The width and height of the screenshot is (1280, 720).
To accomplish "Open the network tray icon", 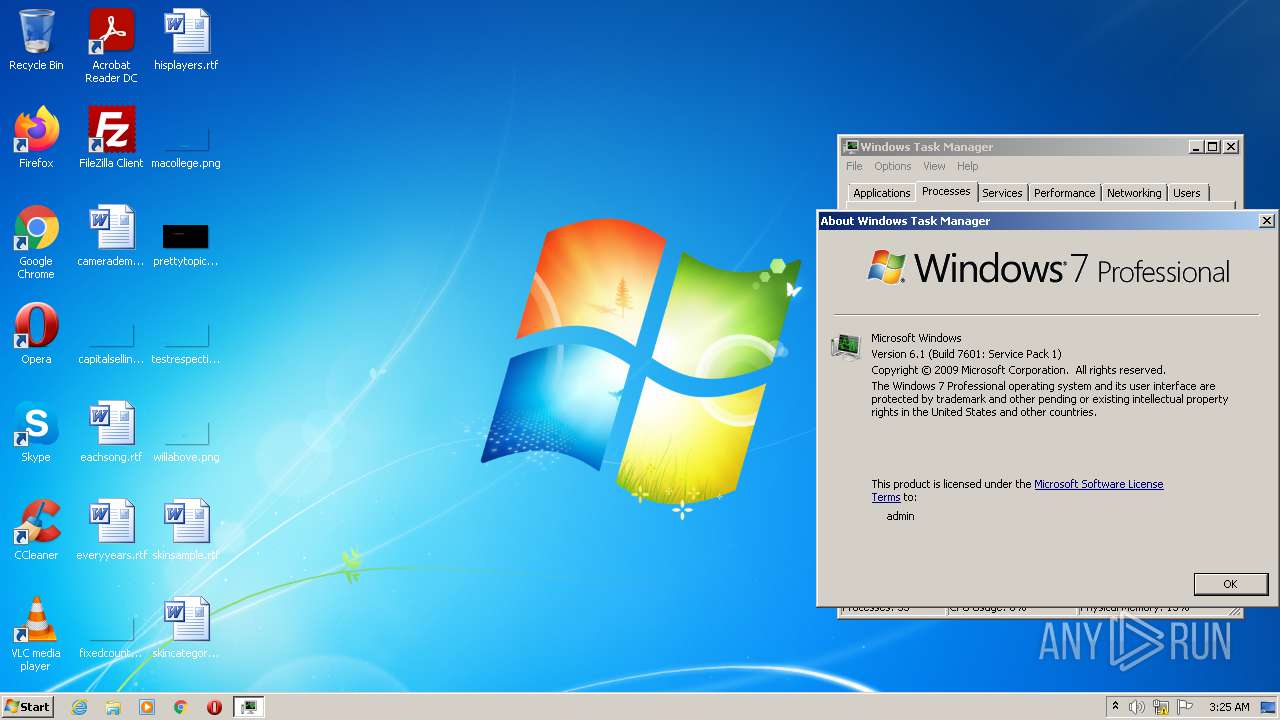I will click(x=1161, y=707).
